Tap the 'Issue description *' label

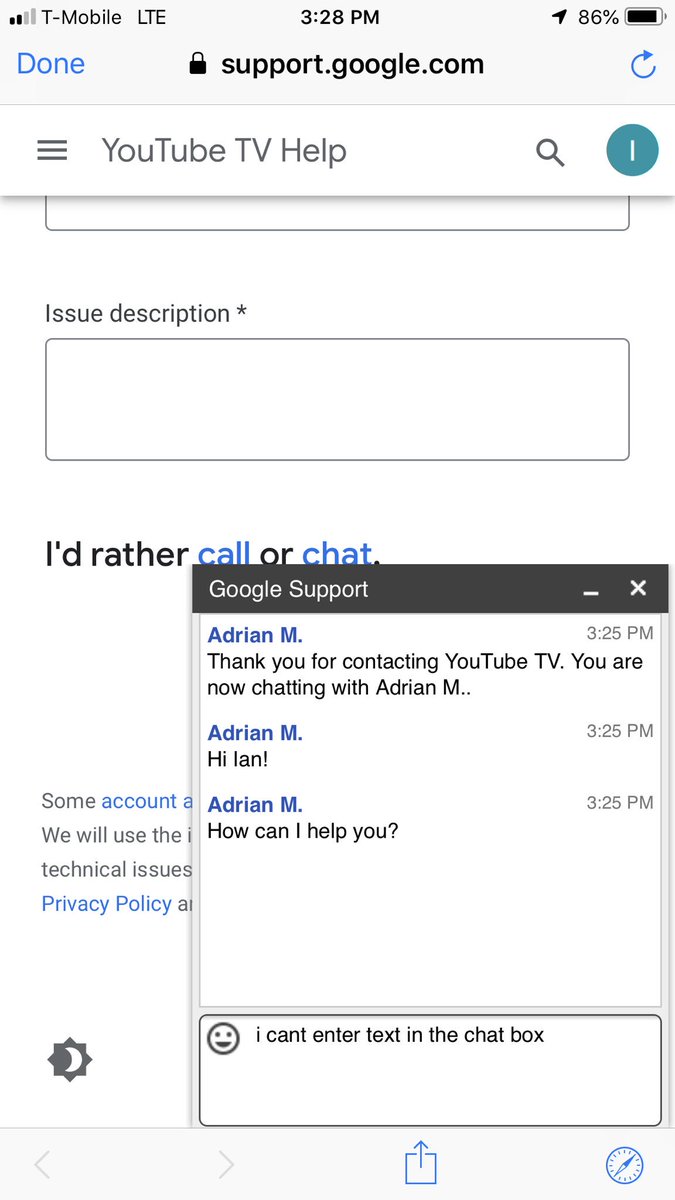coord(146,313)
